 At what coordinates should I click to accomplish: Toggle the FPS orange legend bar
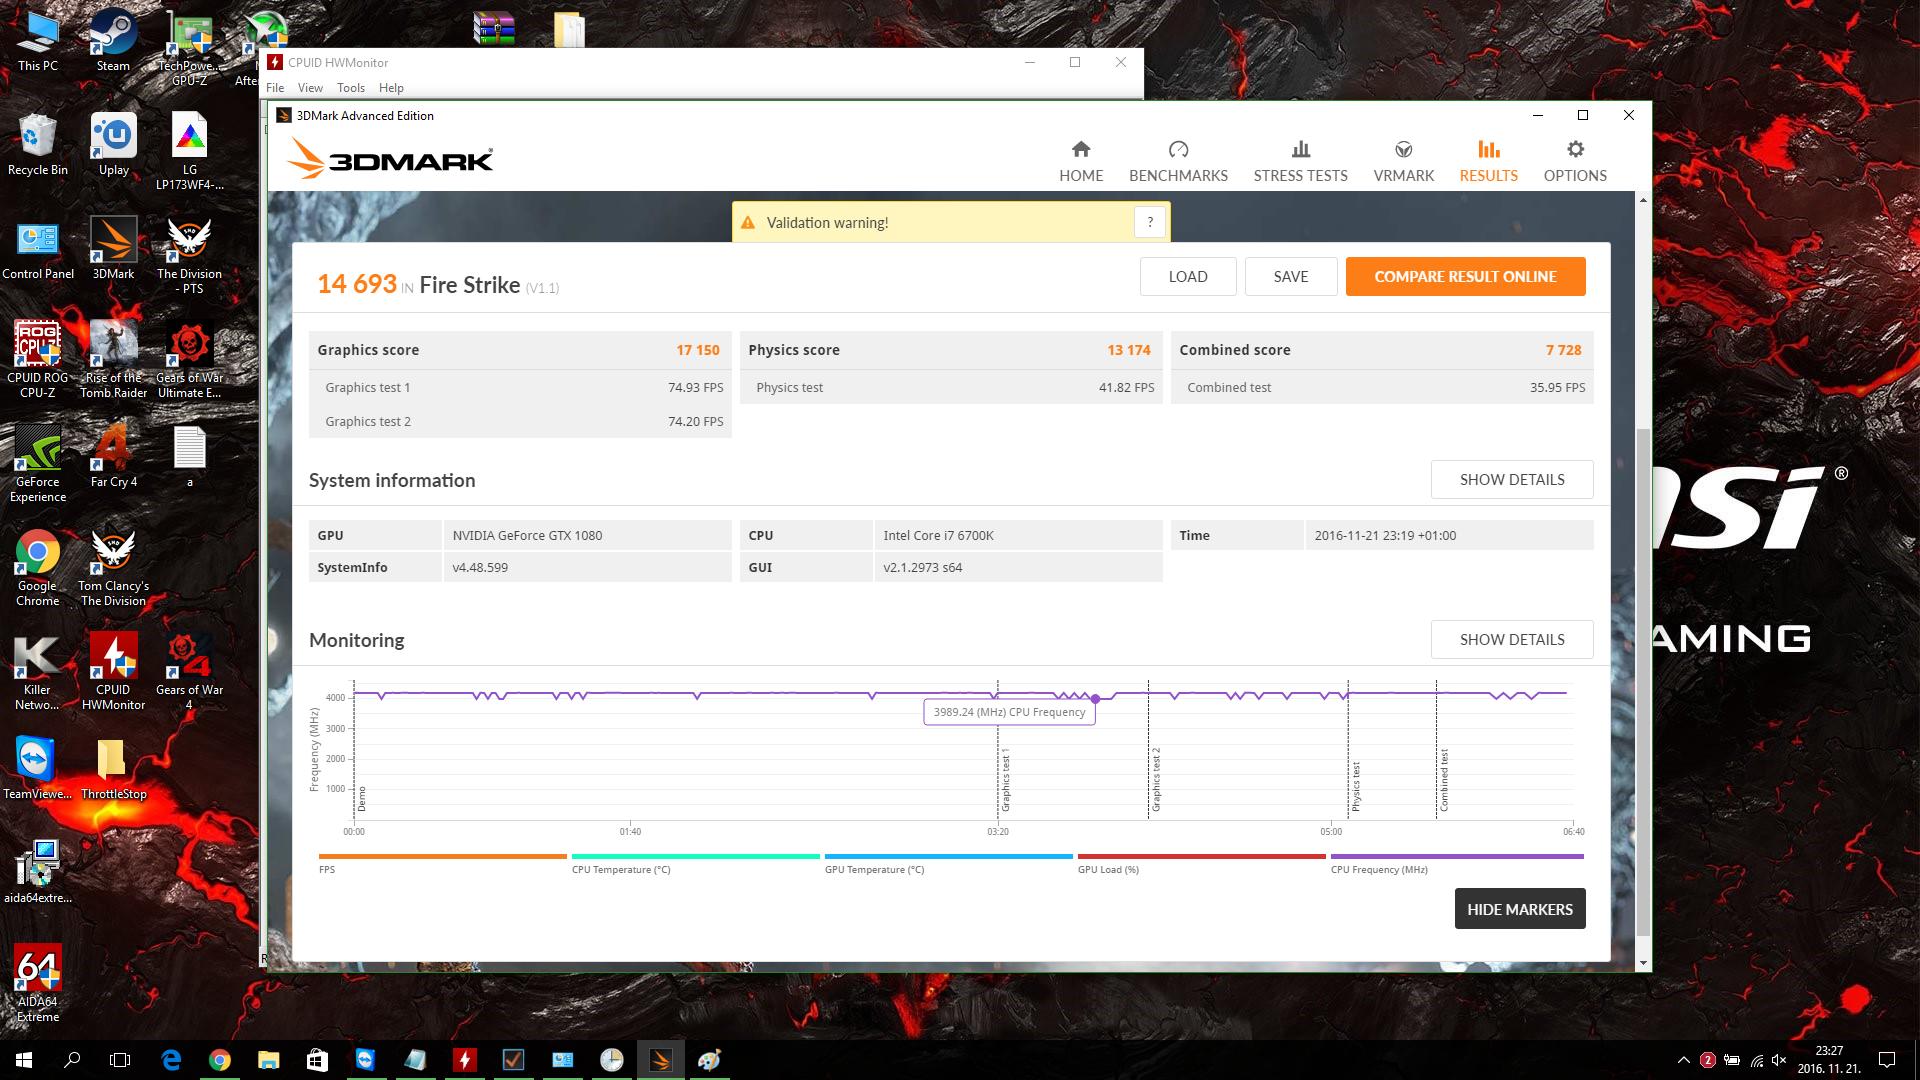442,857
